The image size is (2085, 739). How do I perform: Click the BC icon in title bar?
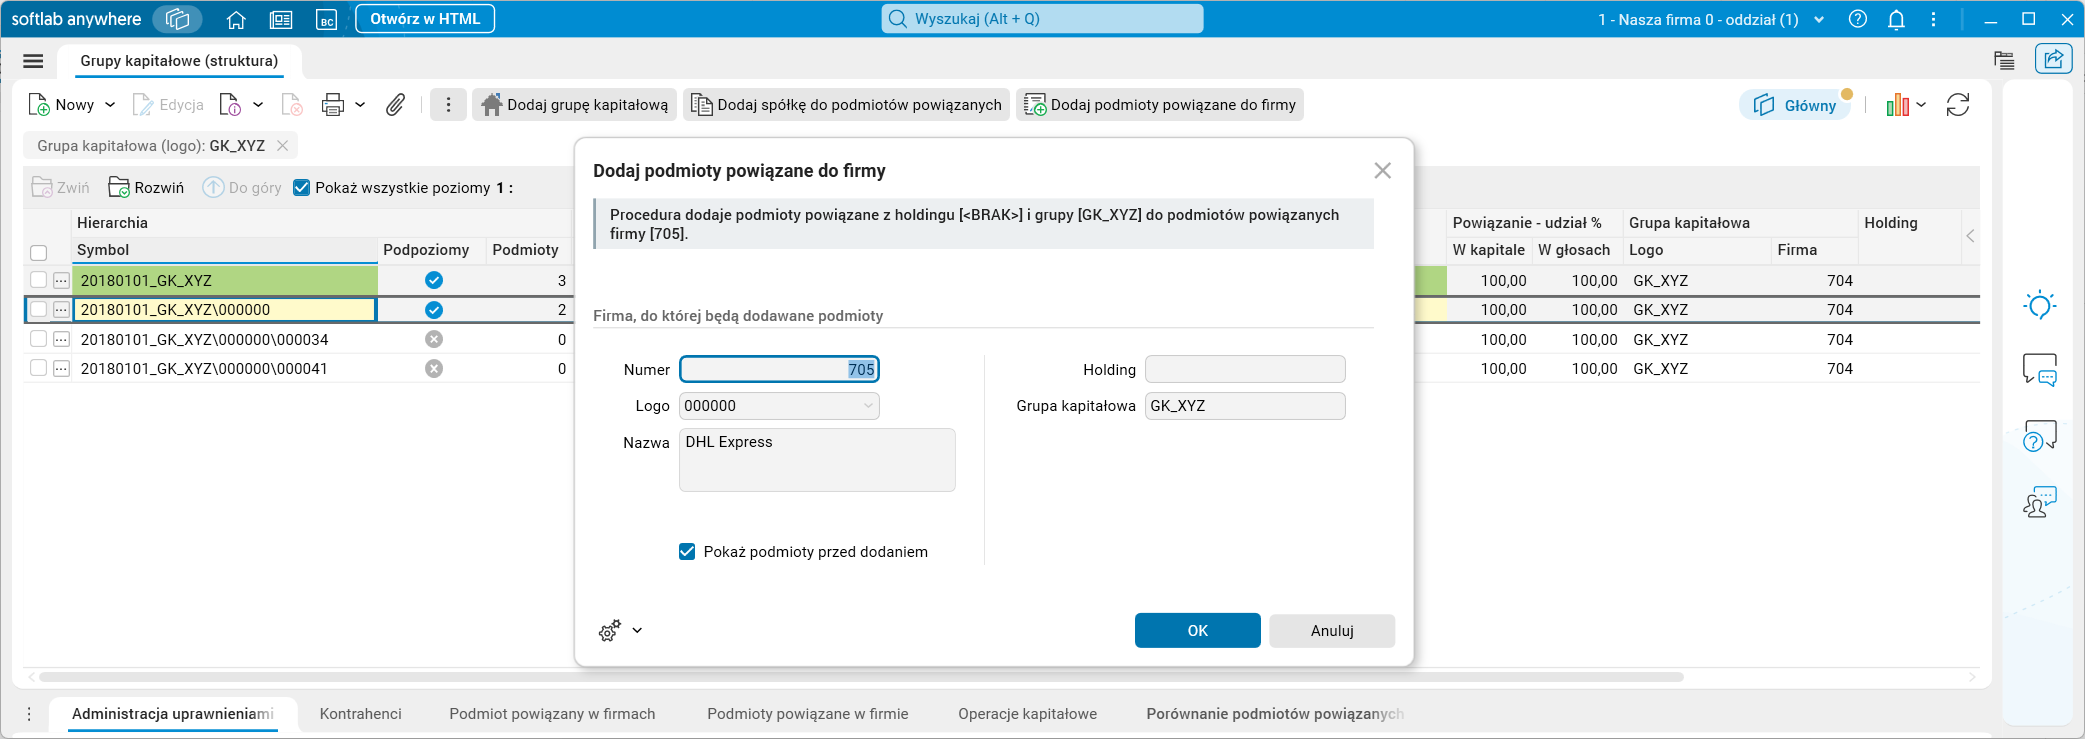pyautogui.click(x=326, y=19)
